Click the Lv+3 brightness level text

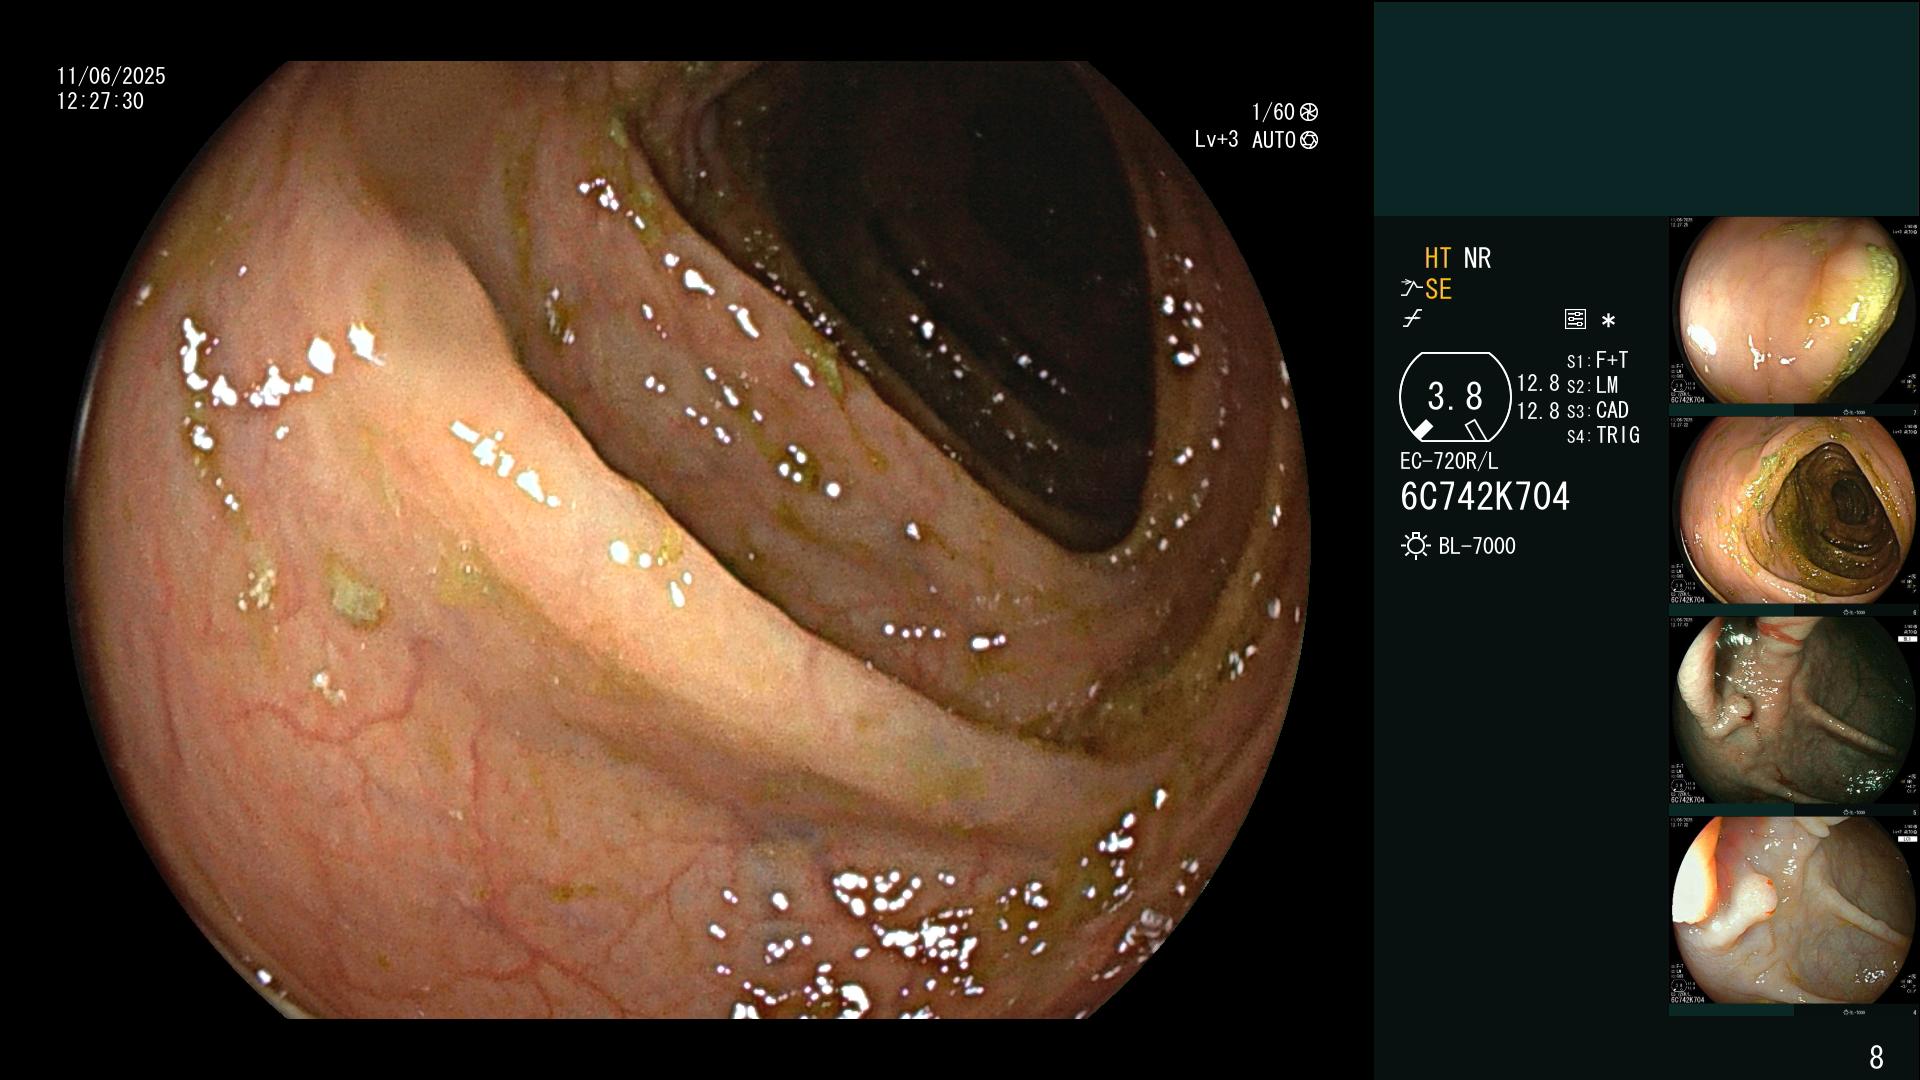tap(1216, 140)
